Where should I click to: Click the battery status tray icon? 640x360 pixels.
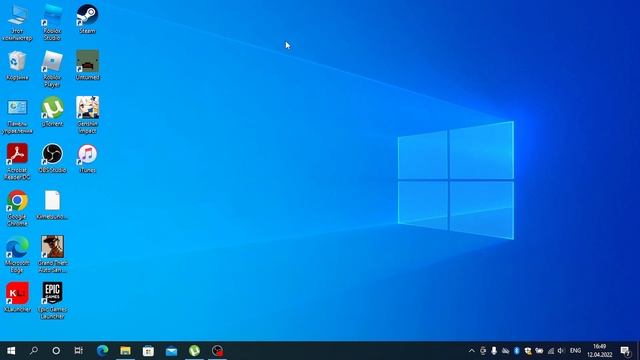pos(539,351)
